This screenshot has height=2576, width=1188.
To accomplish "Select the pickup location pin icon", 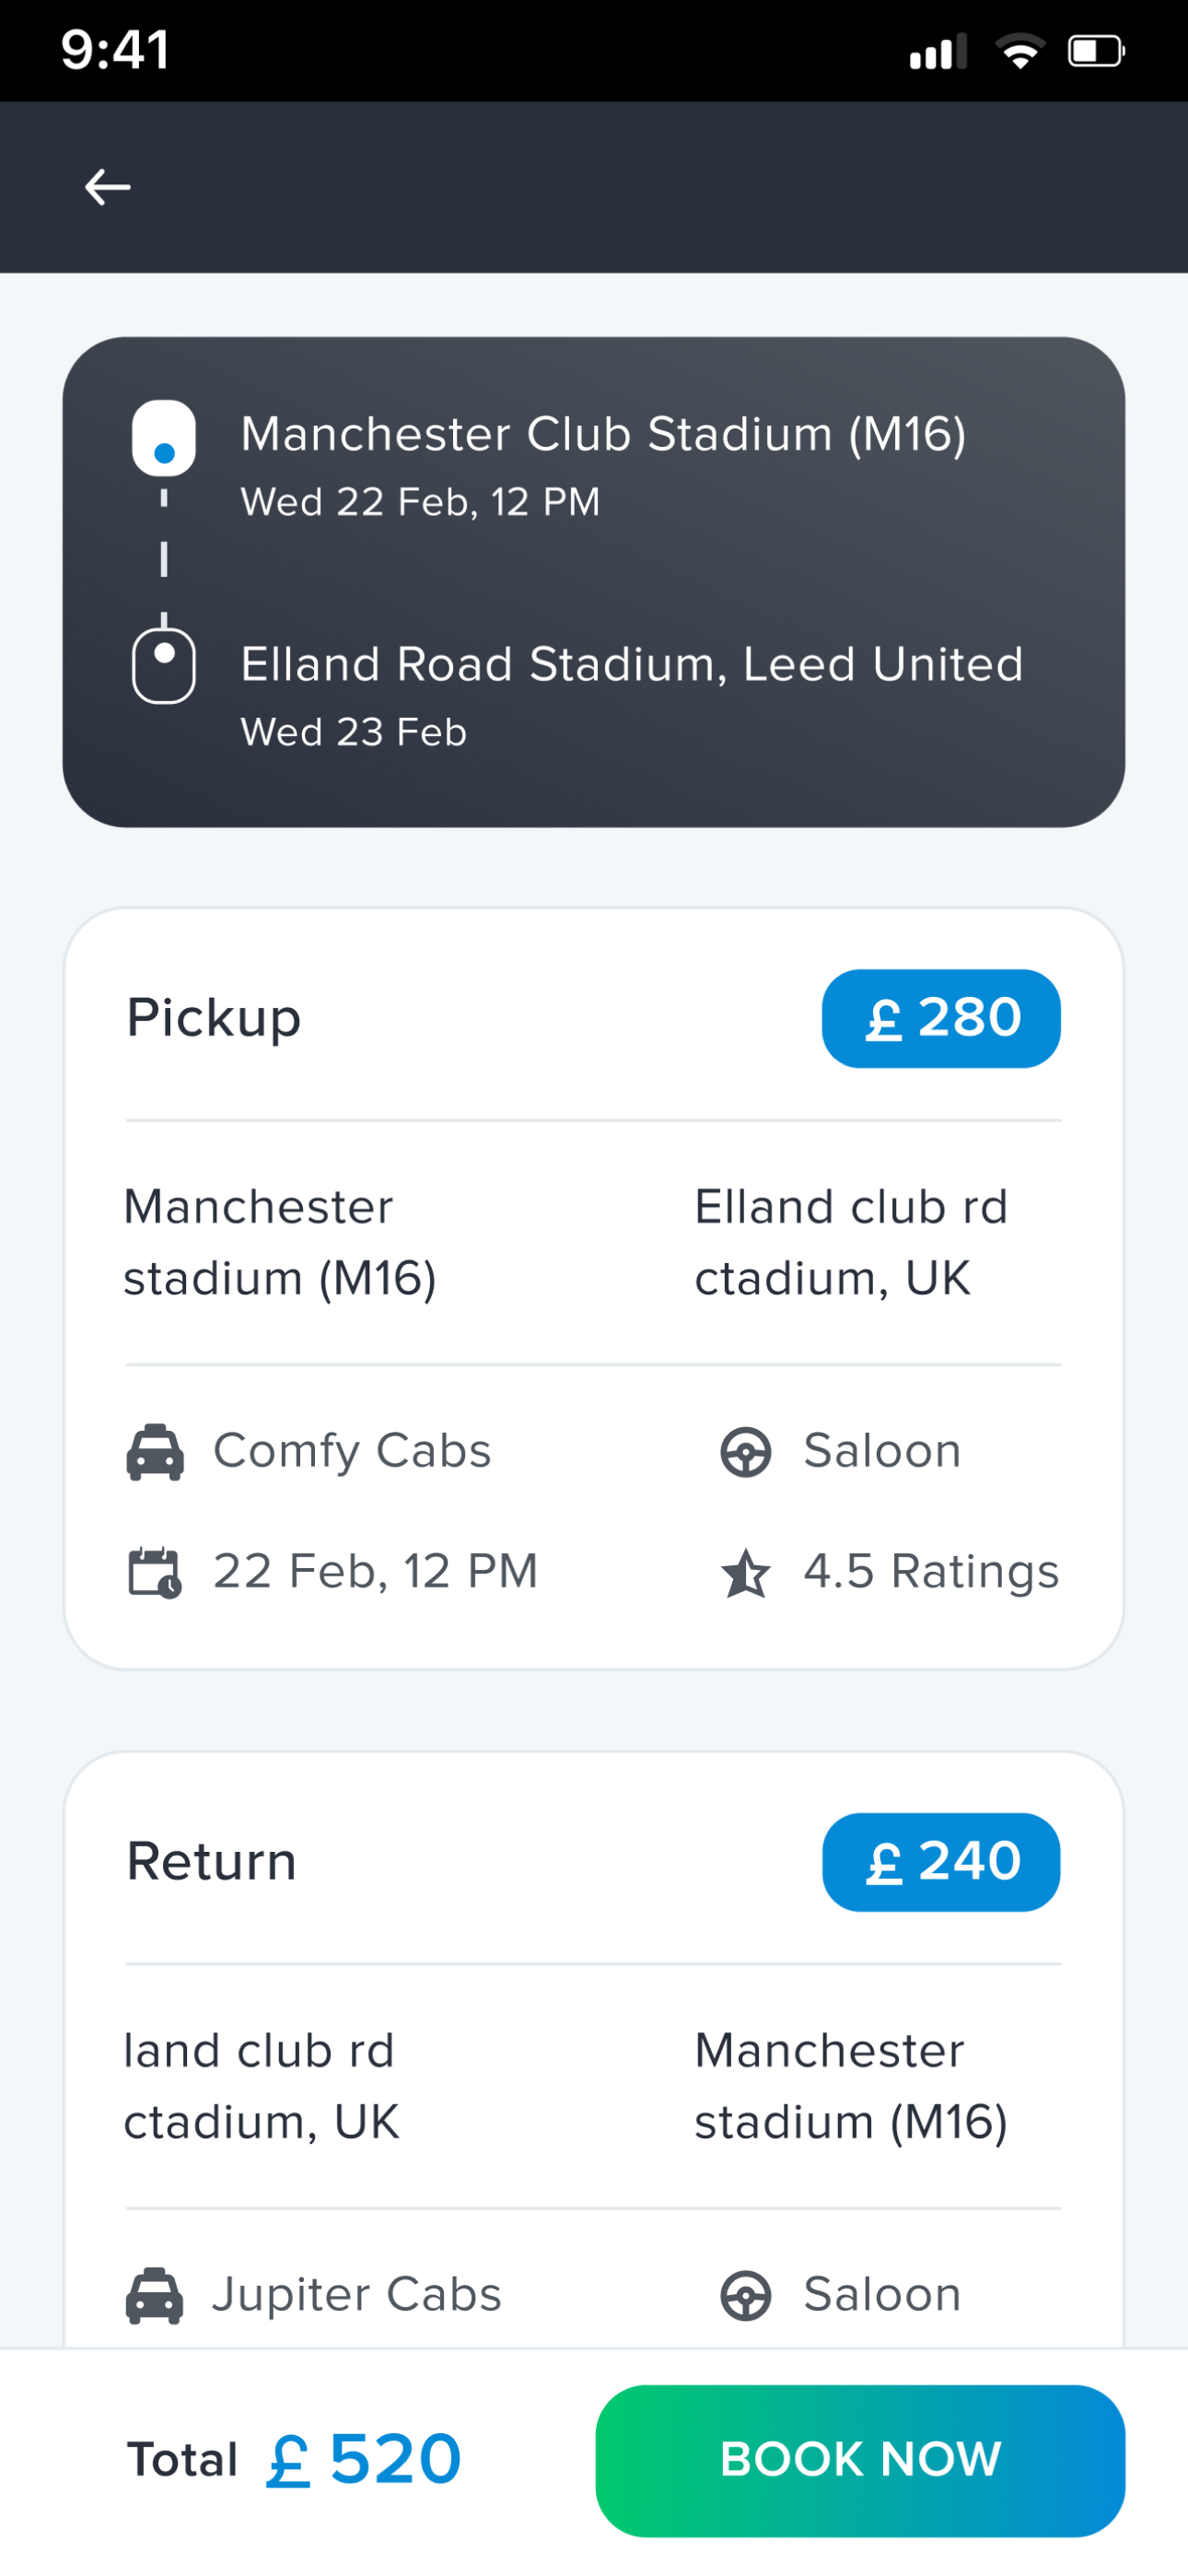I will [164, 438].
